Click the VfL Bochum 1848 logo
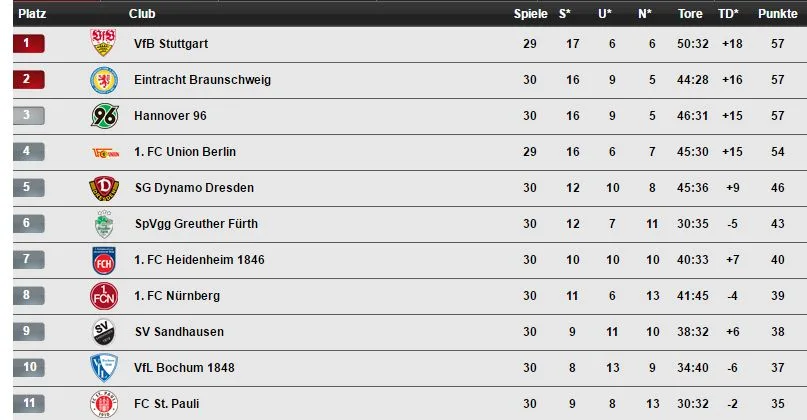This screenshot has height=420, width=807. click(104, 368)
